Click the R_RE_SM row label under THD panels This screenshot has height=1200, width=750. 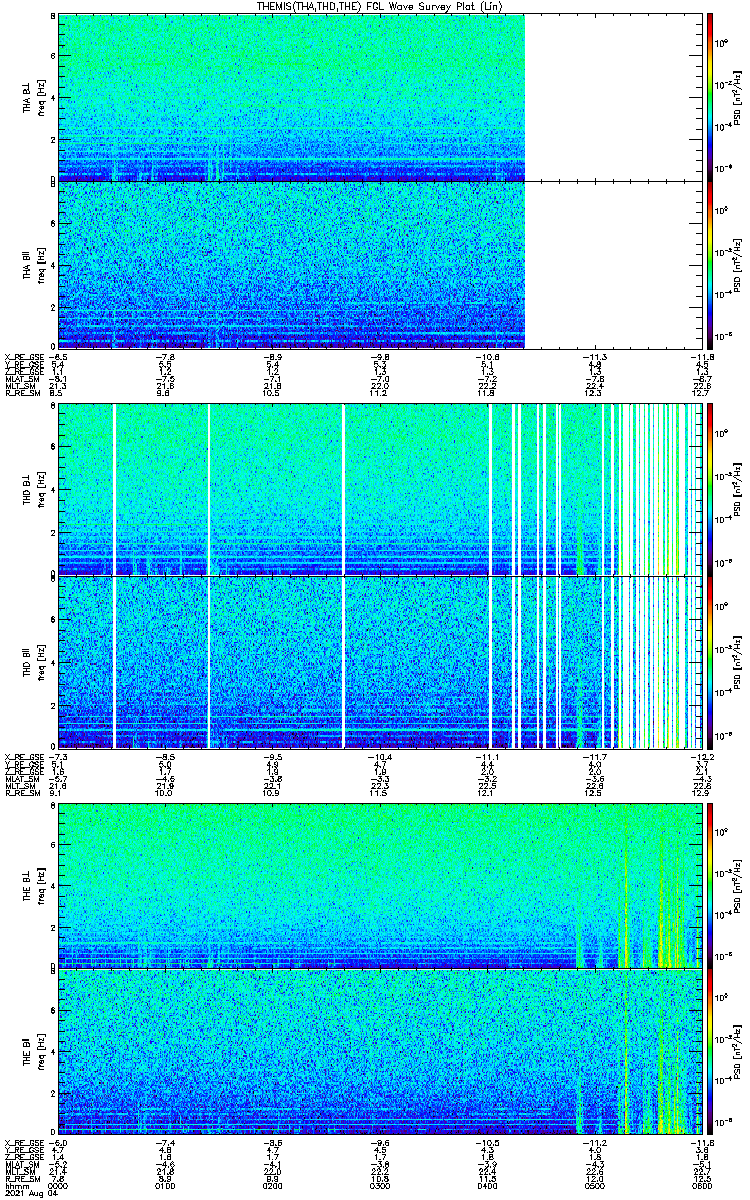point(21,793)
